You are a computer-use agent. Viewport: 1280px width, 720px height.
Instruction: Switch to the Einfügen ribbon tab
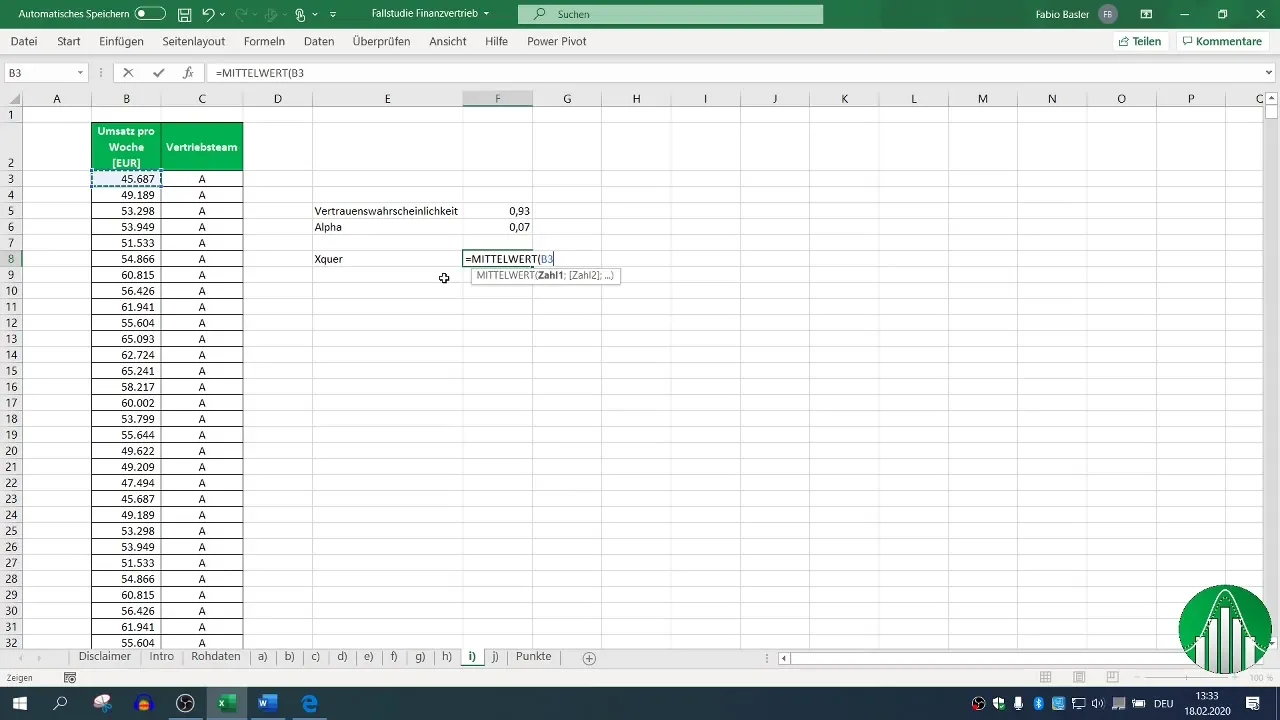pos(122,41)
